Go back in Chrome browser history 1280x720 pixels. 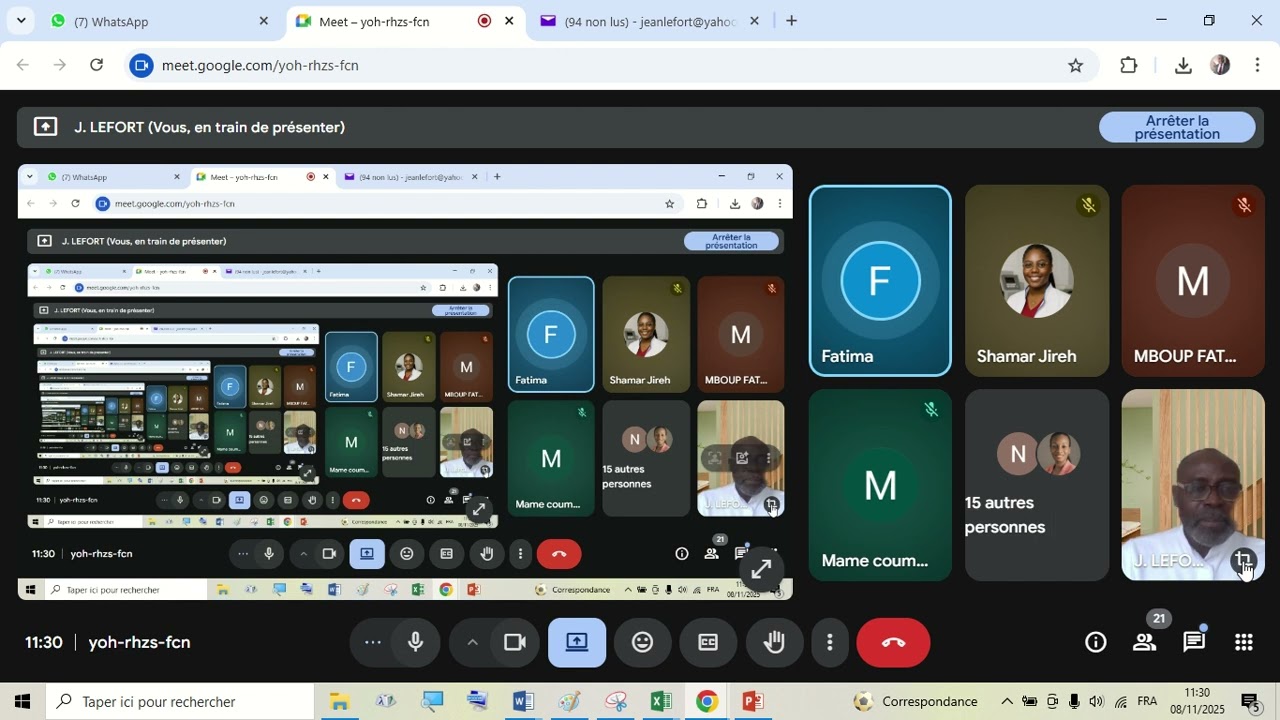pyautogui.click(x=23, y=65)
